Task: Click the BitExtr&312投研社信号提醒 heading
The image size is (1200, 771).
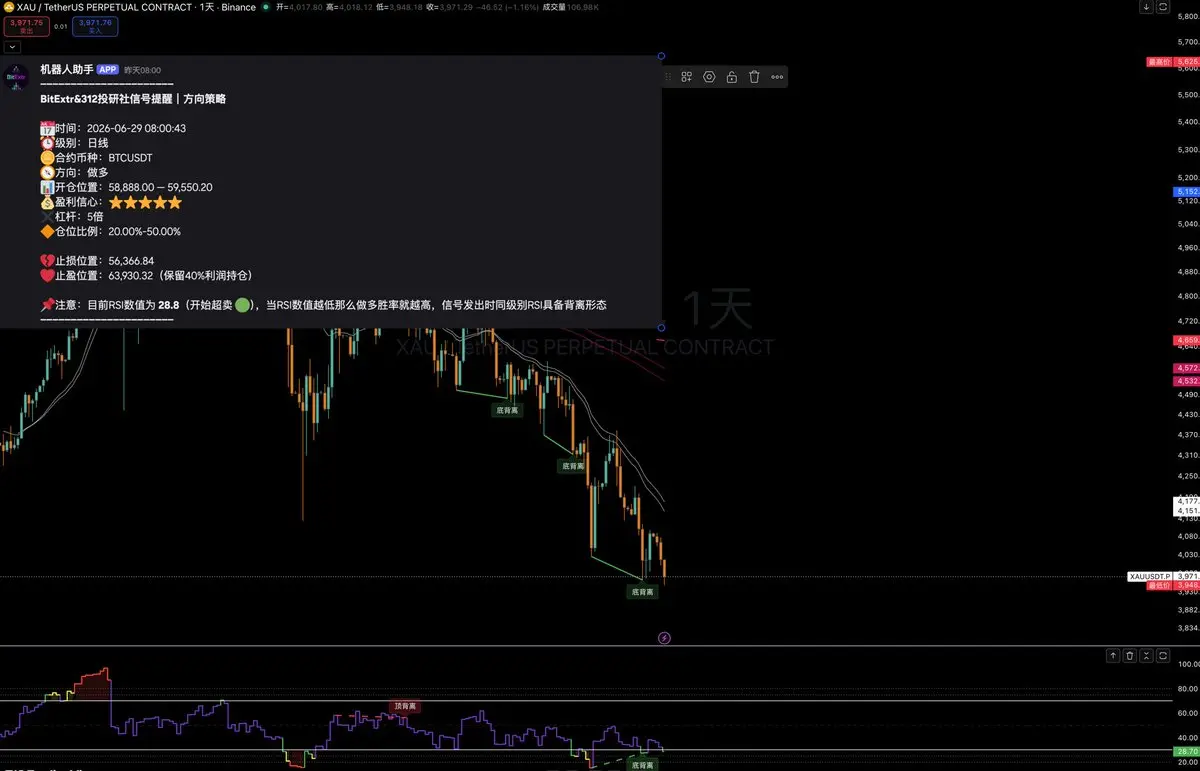Action: [x=133, y=99]
